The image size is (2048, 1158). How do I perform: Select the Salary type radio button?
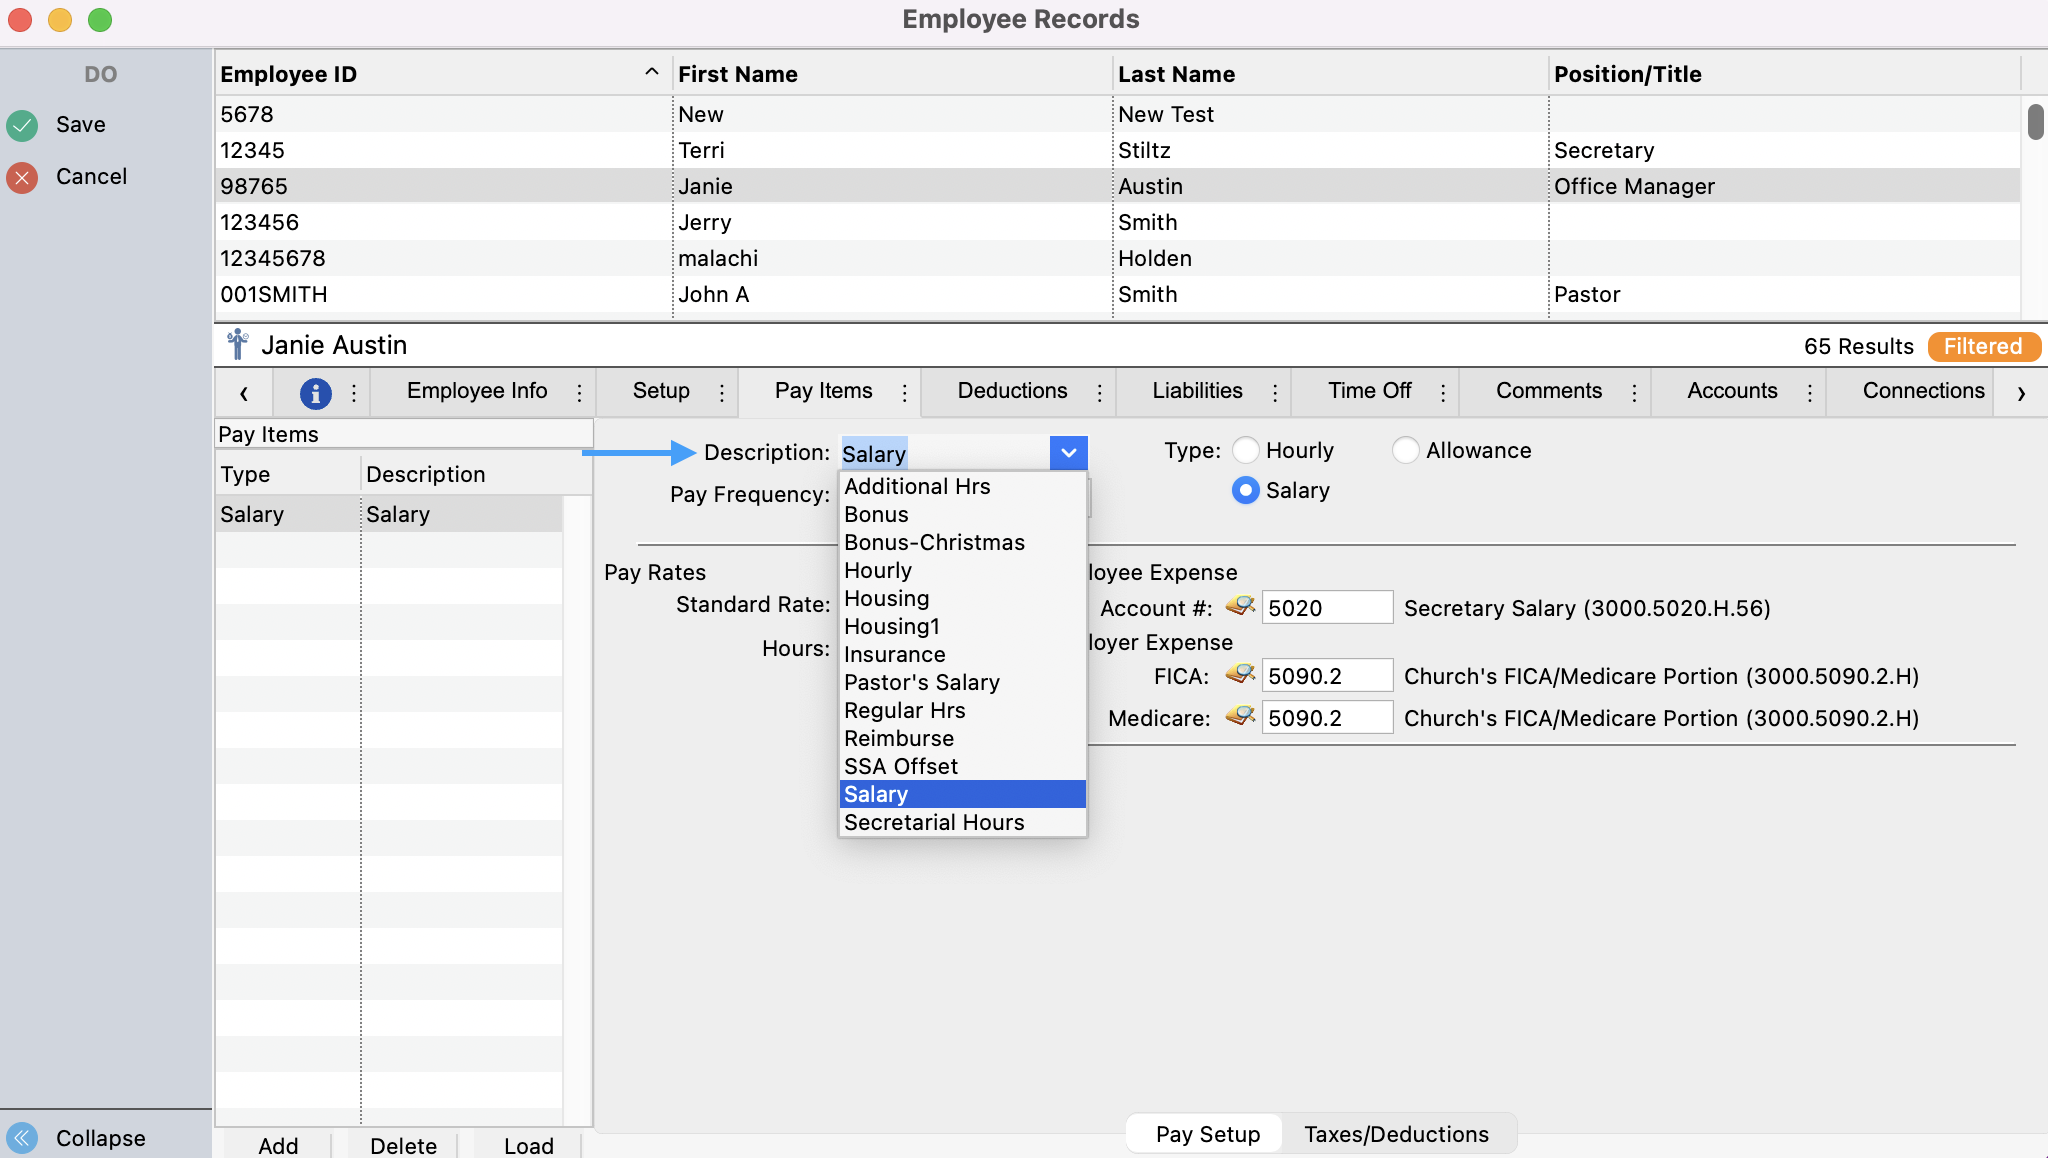click(x=1245, y=490)
